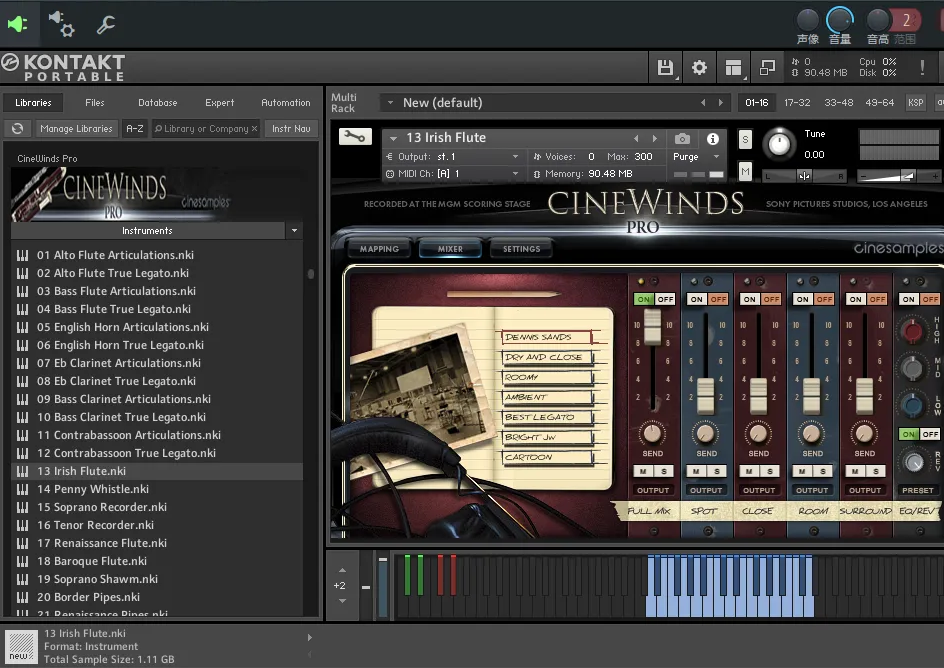Click Manage Libraries button
The height and width of the screenshot is (668, 944).
click(x=76, y=128)
